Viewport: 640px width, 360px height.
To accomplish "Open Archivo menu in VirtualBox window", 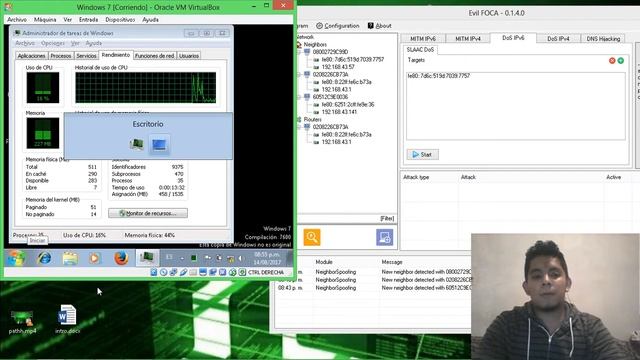I will tap(17, 20).
